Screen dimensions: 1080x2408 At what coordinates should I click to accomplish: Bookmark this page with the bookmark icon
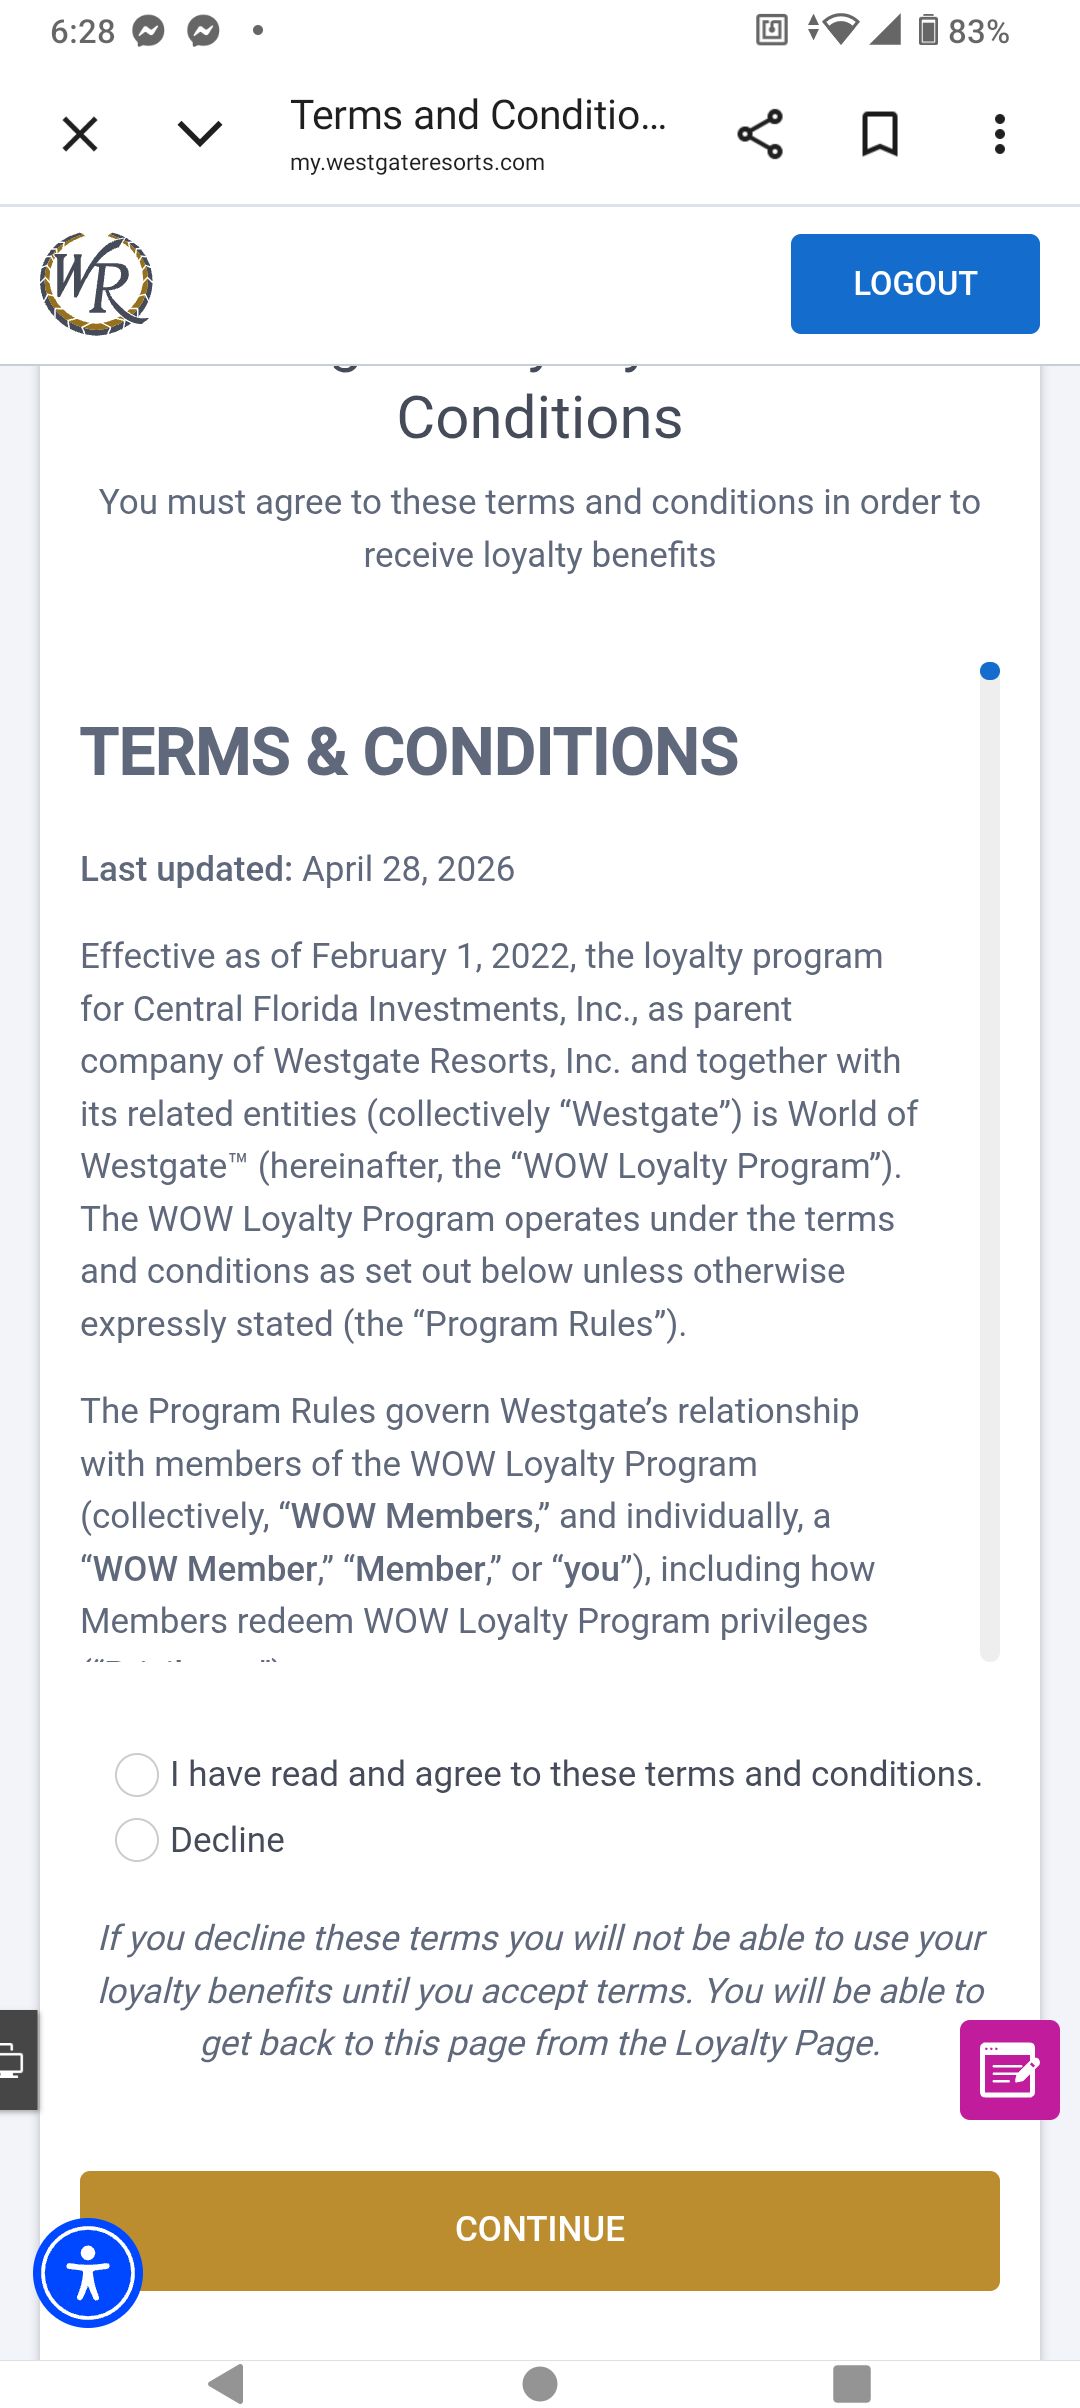pos(880,134)
